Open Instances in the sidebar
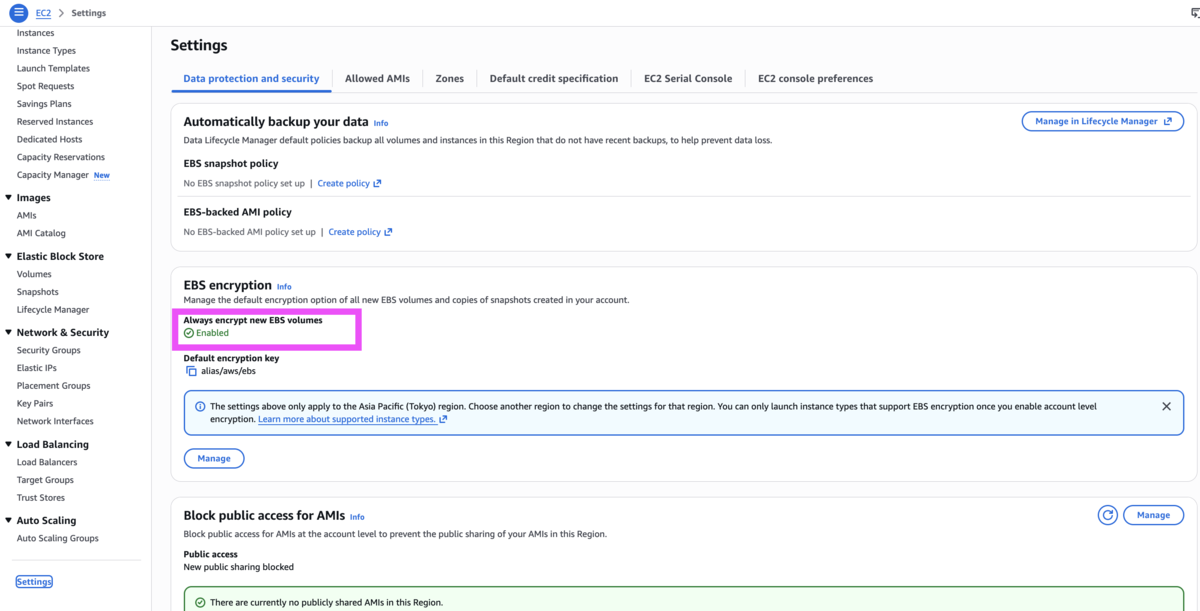 pyautogui.click(x=35, y=33)
